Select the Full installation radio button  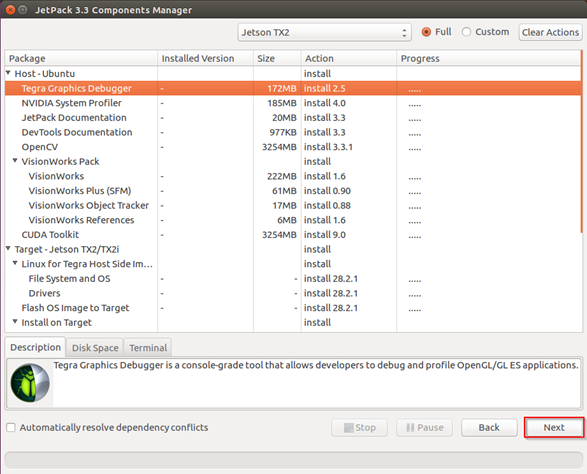[426, 32]
